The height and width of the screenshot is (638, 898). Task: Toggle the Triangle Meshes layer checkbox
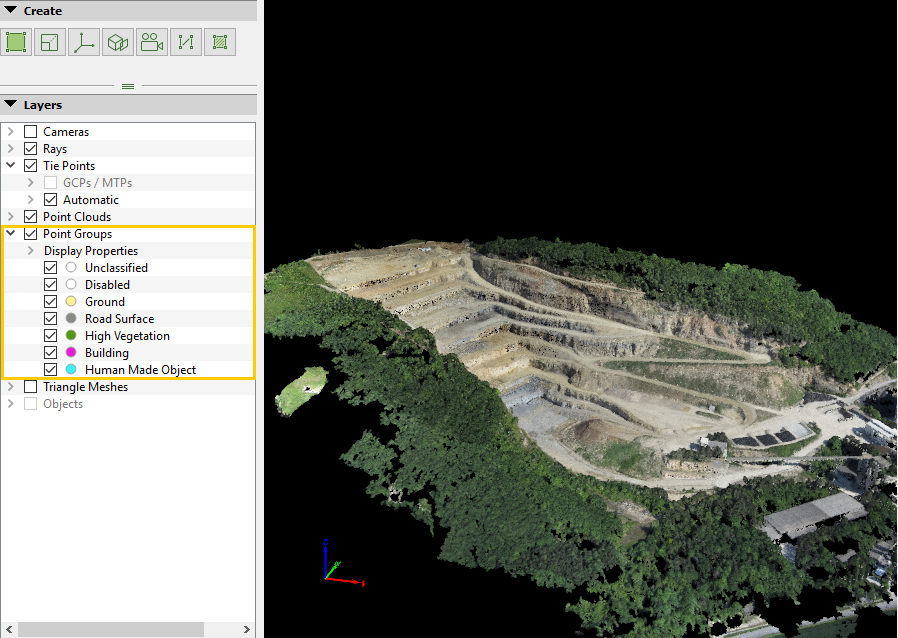31,387
